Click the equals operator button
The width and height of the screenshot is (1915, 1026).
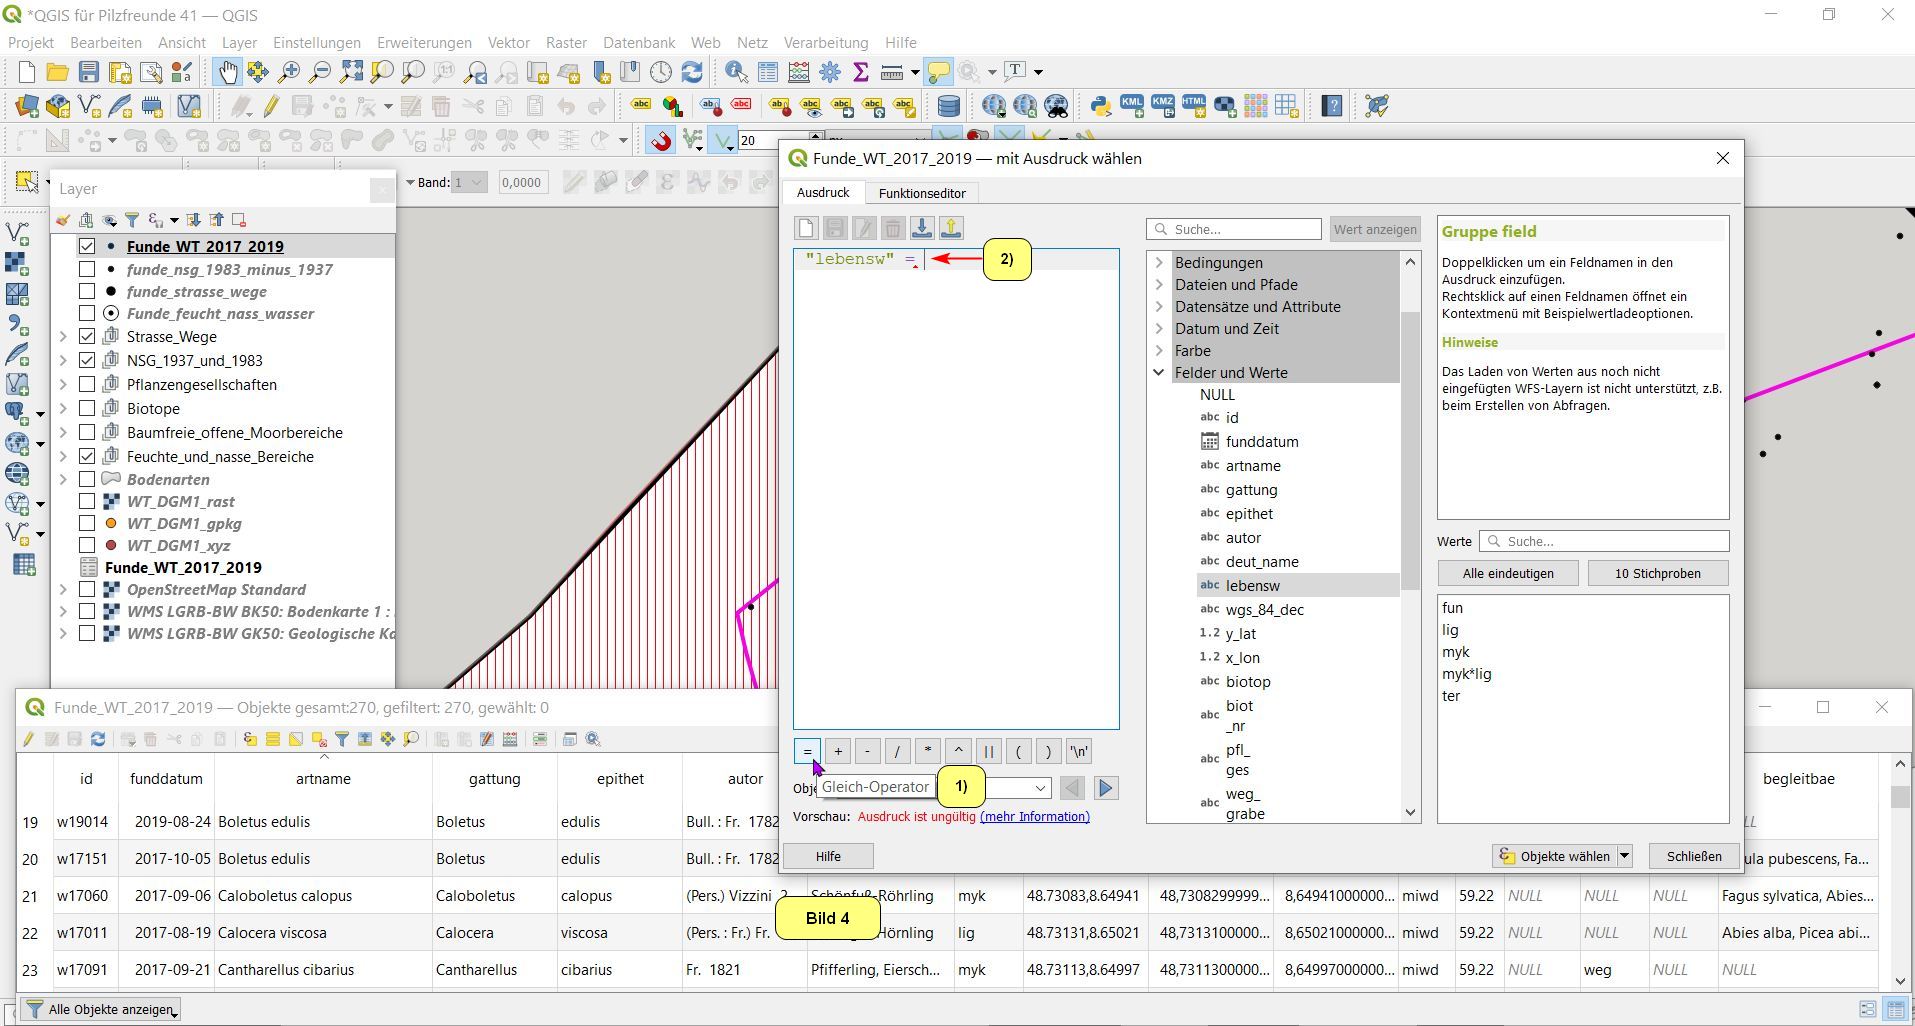click(807, 752)
